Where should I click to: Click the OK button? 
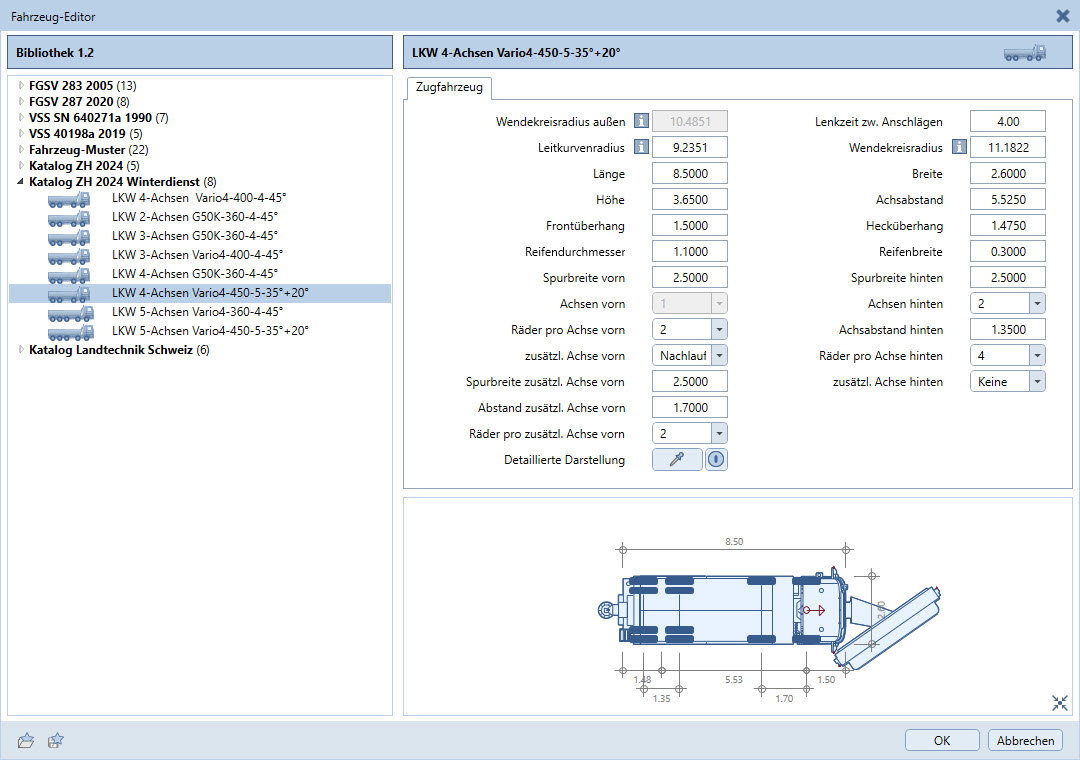(x=942, y=741)
